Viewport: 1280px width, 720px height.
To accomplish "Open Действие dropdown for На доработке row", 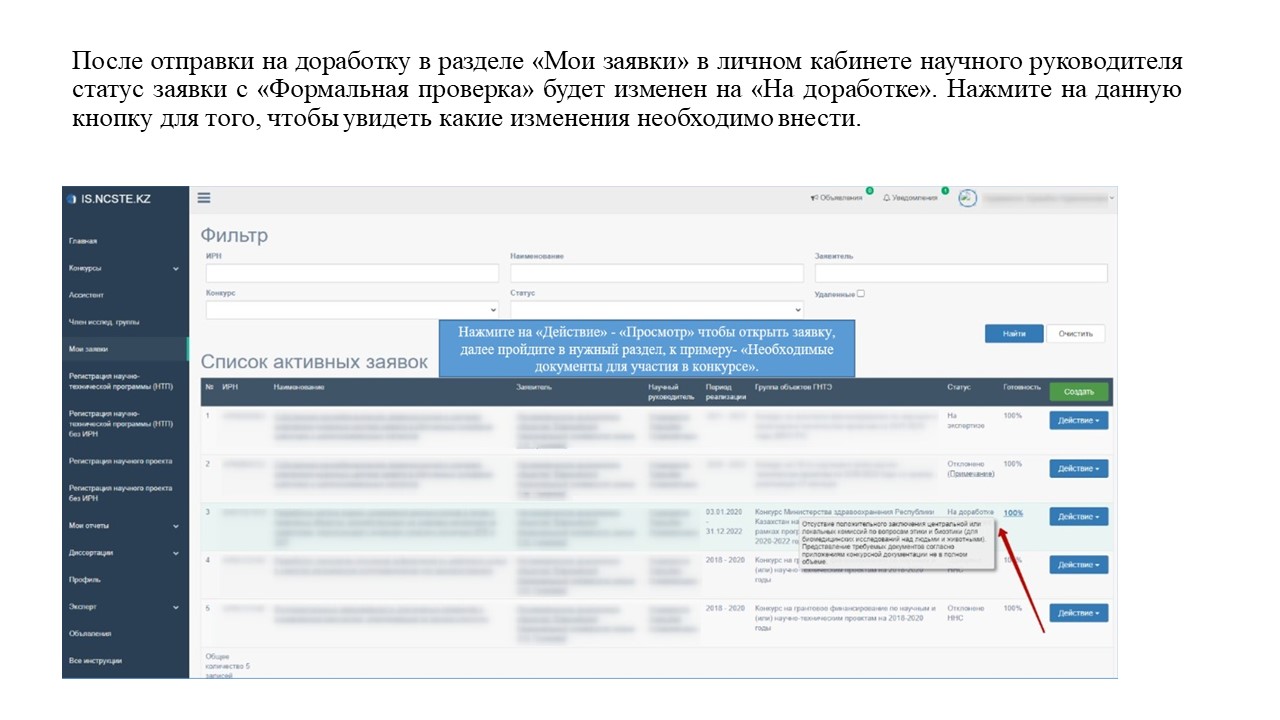I will click(x=1078, y=516).
